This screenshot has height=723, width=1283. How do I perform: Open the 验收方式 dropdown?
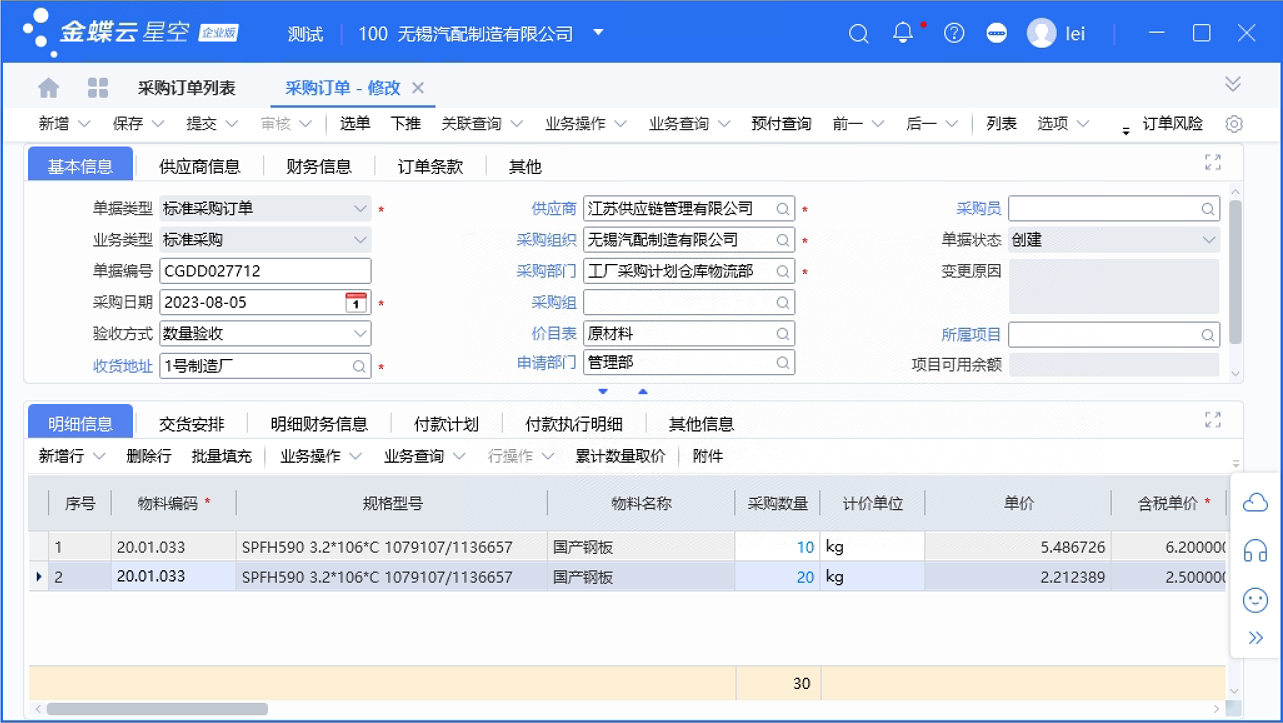tap(360, 333)
